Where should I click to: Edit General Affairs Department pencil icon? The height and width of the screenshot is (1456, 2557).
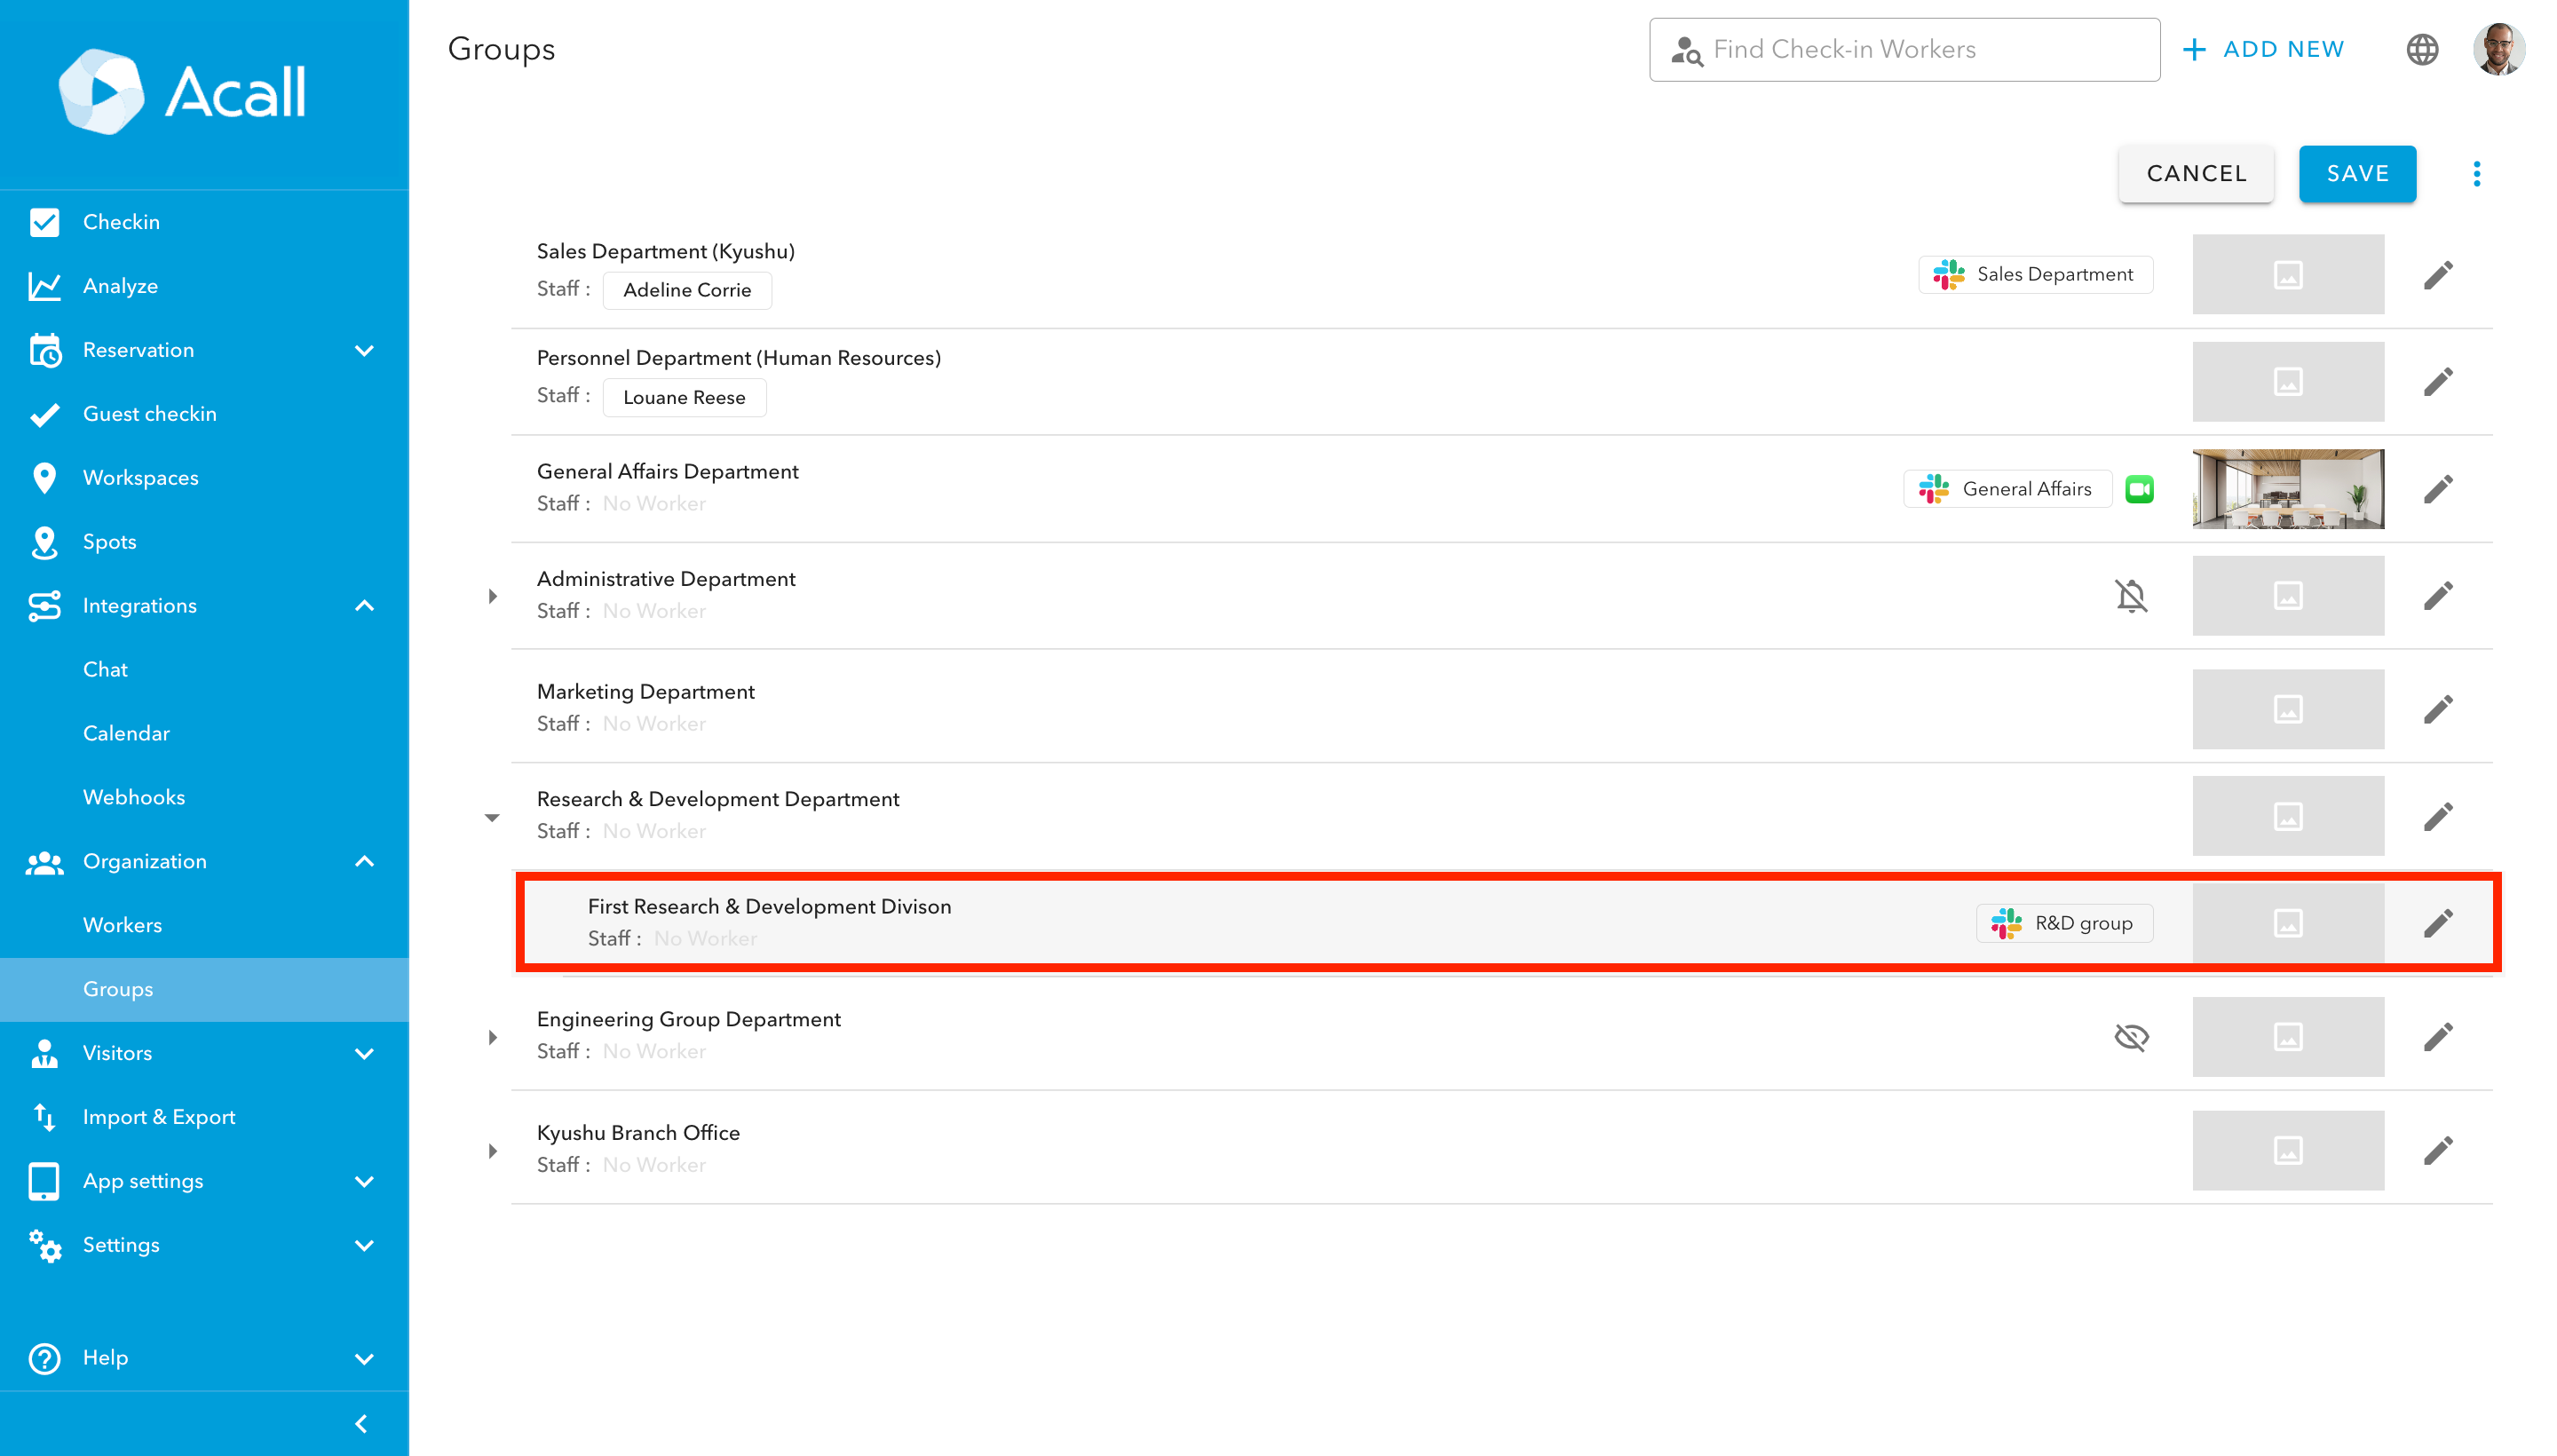coord(2437,489)
